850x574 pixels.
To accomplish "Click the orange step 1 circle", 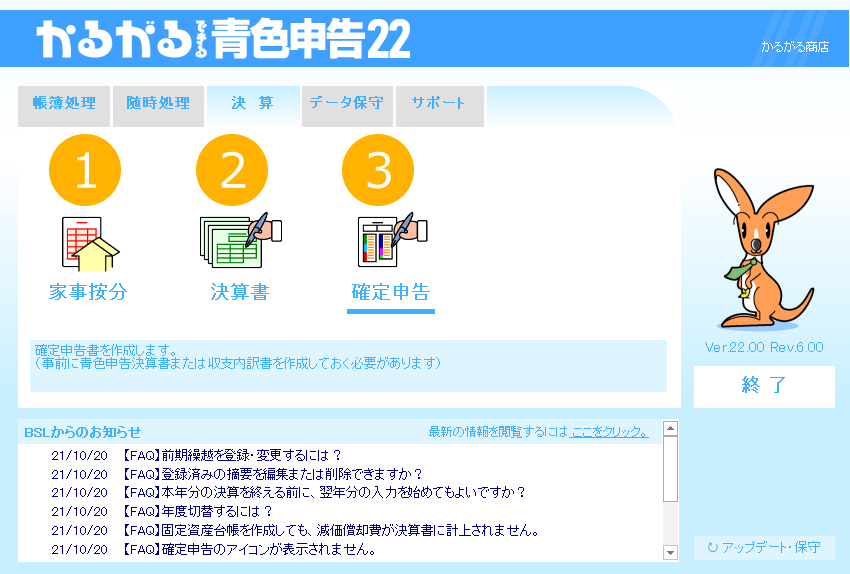I will click(x=85, y=170).
